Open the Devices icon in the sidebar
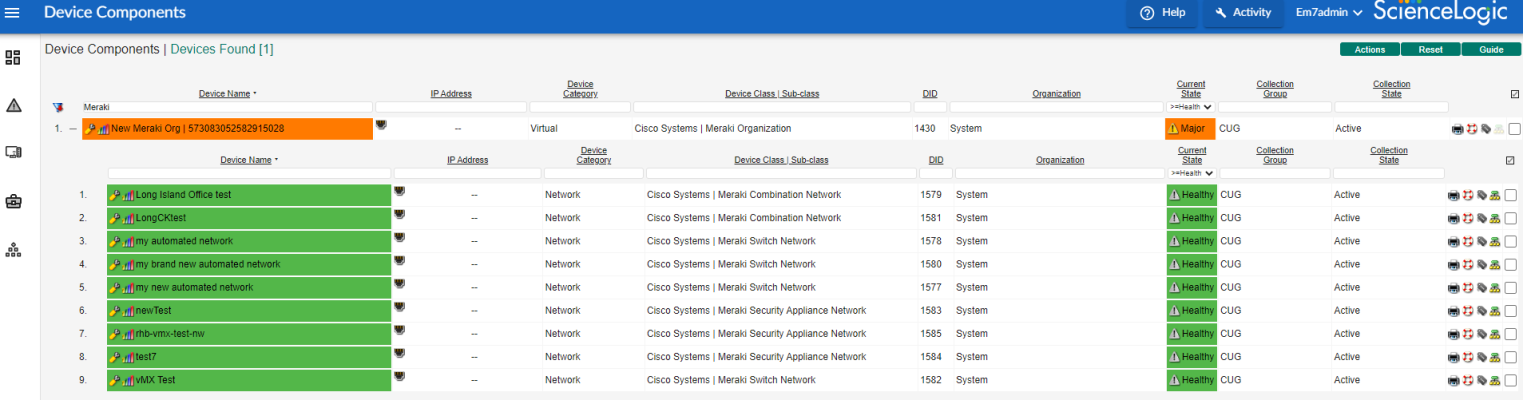The width and height of the screenshot is (1523, 400). (x=14, y=153)
